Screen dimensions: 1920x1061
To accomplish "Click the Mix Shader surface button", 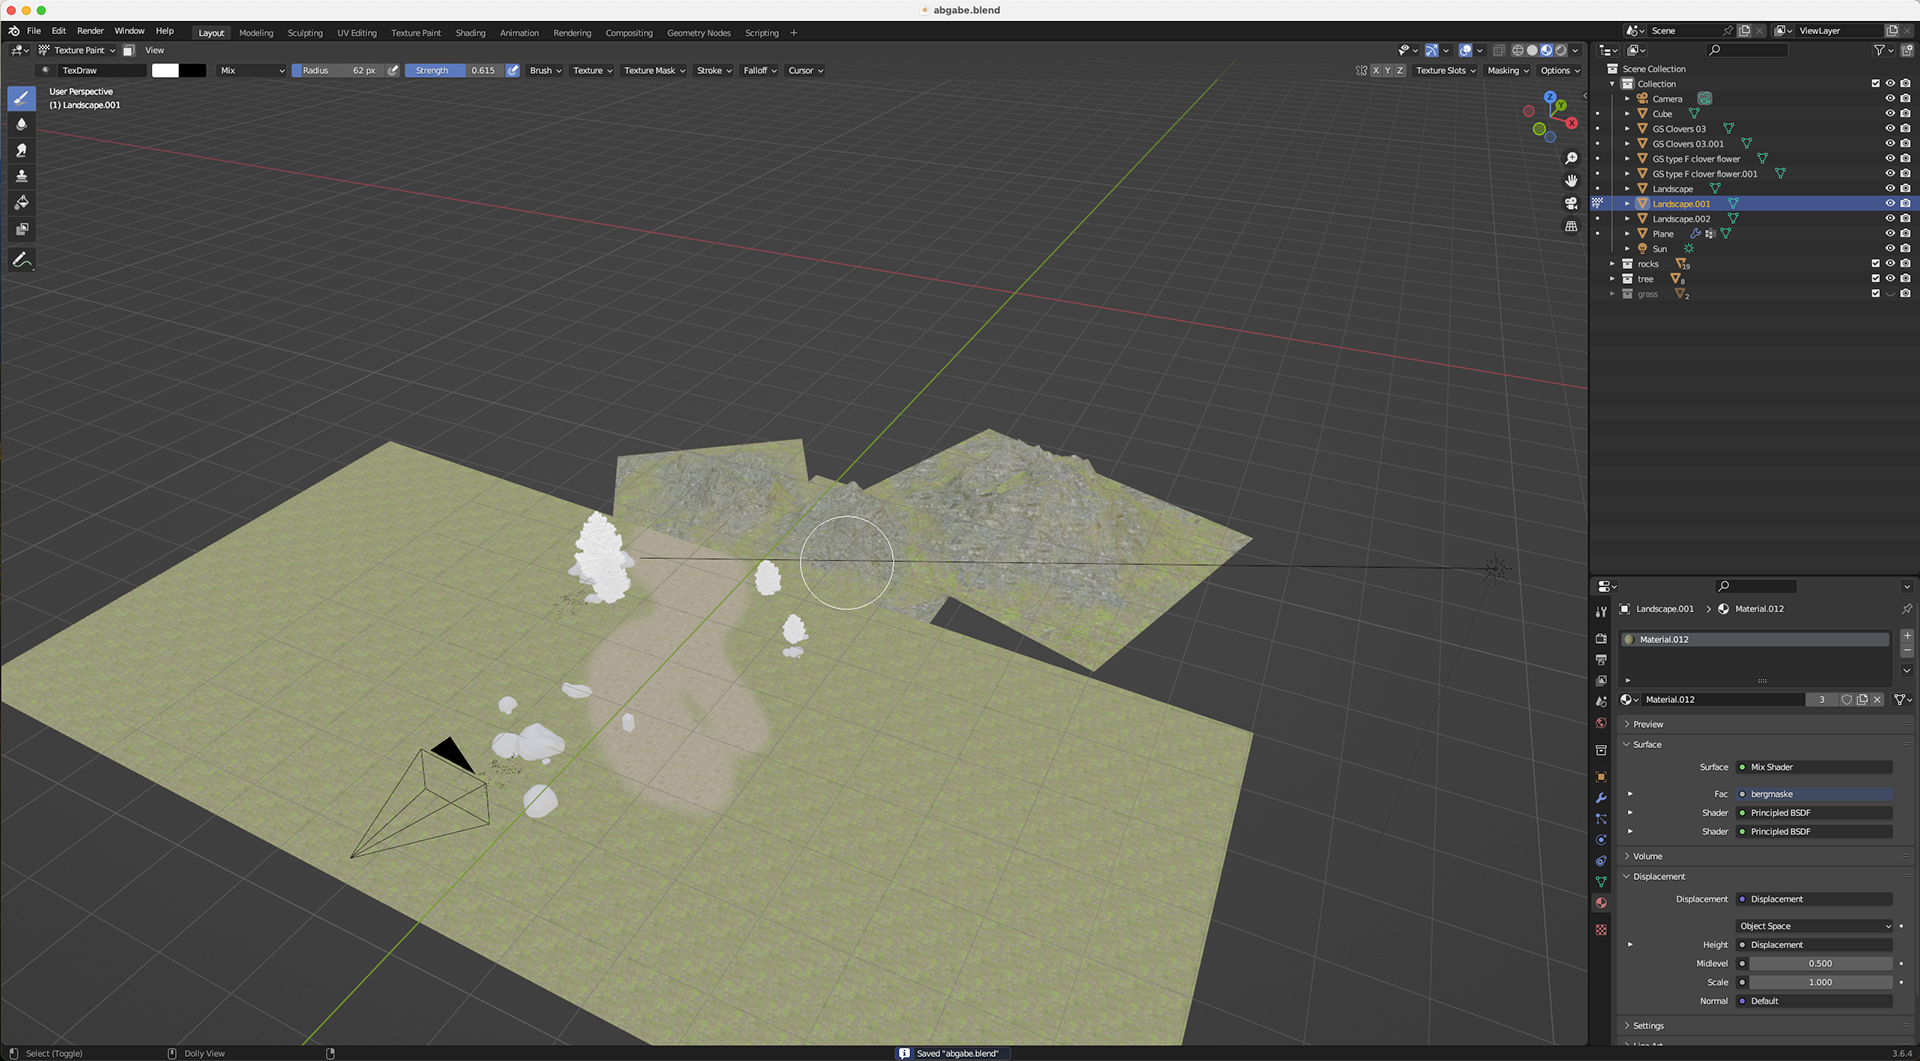I will [1814, 767].
